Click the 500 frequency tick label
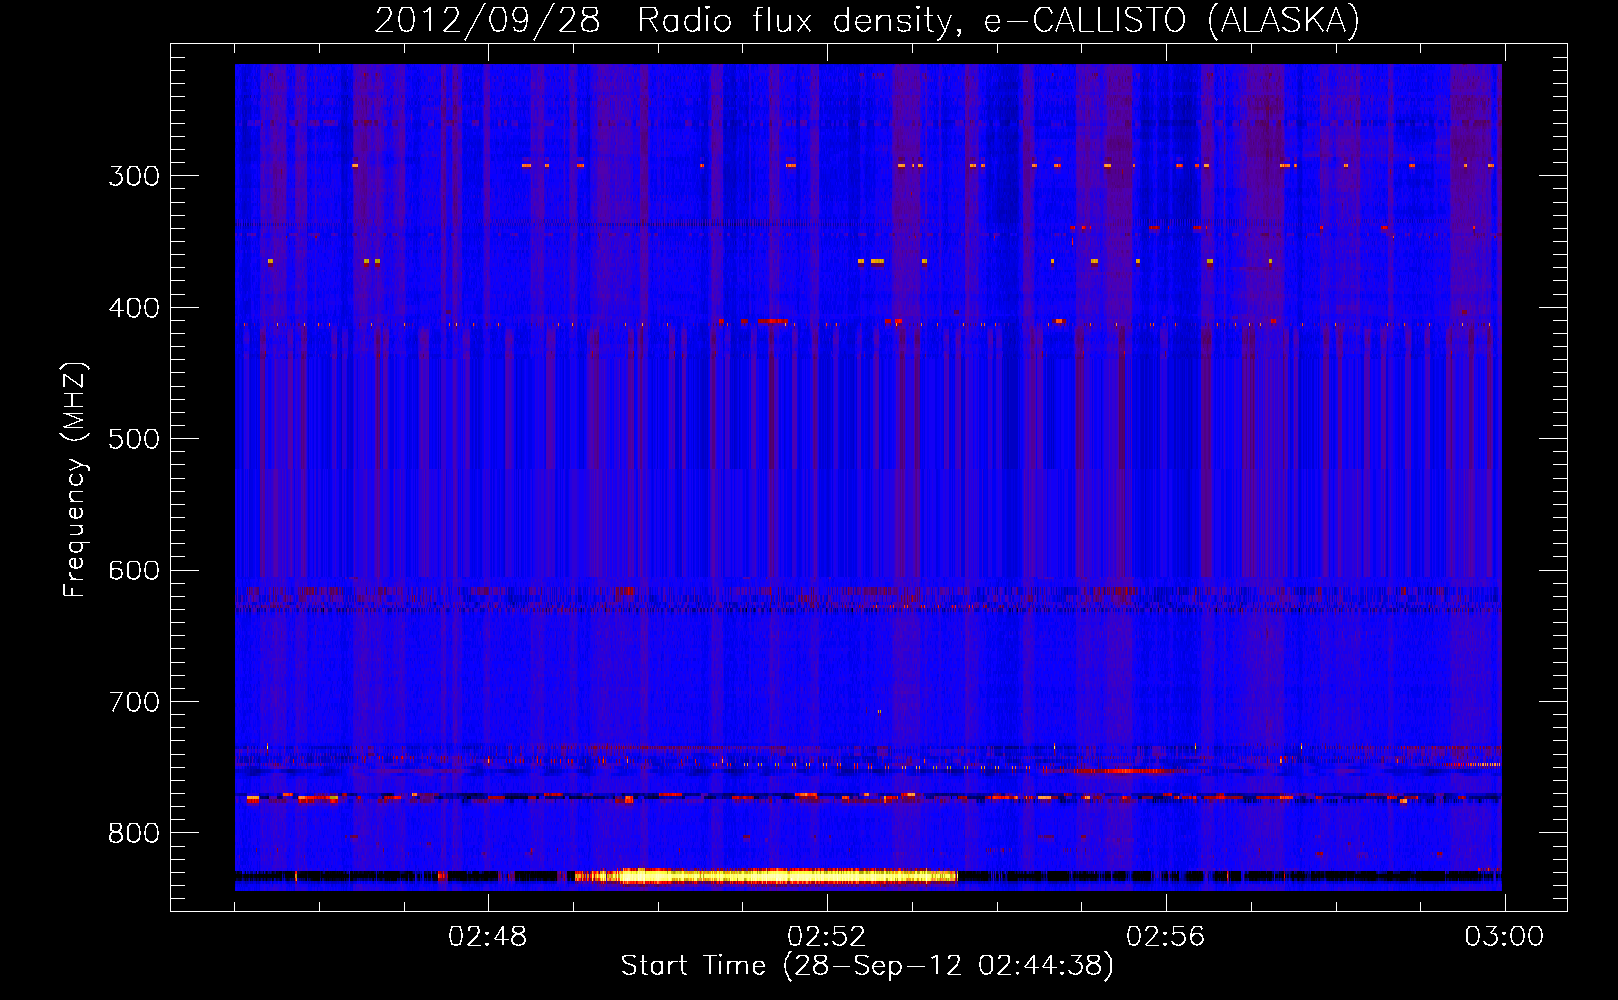The height and width of the screenshot is (1000, 1618). point(134,439)
